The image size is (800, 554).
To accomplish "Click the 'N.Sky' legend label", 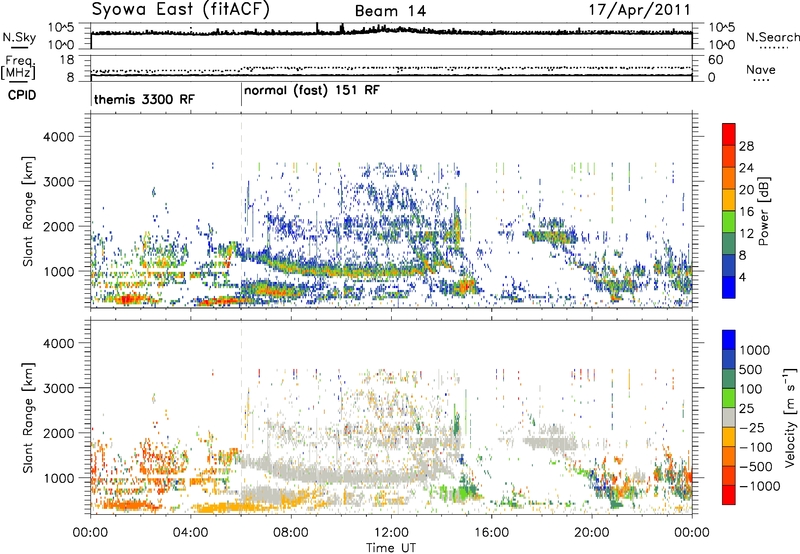I will point(19,37).
